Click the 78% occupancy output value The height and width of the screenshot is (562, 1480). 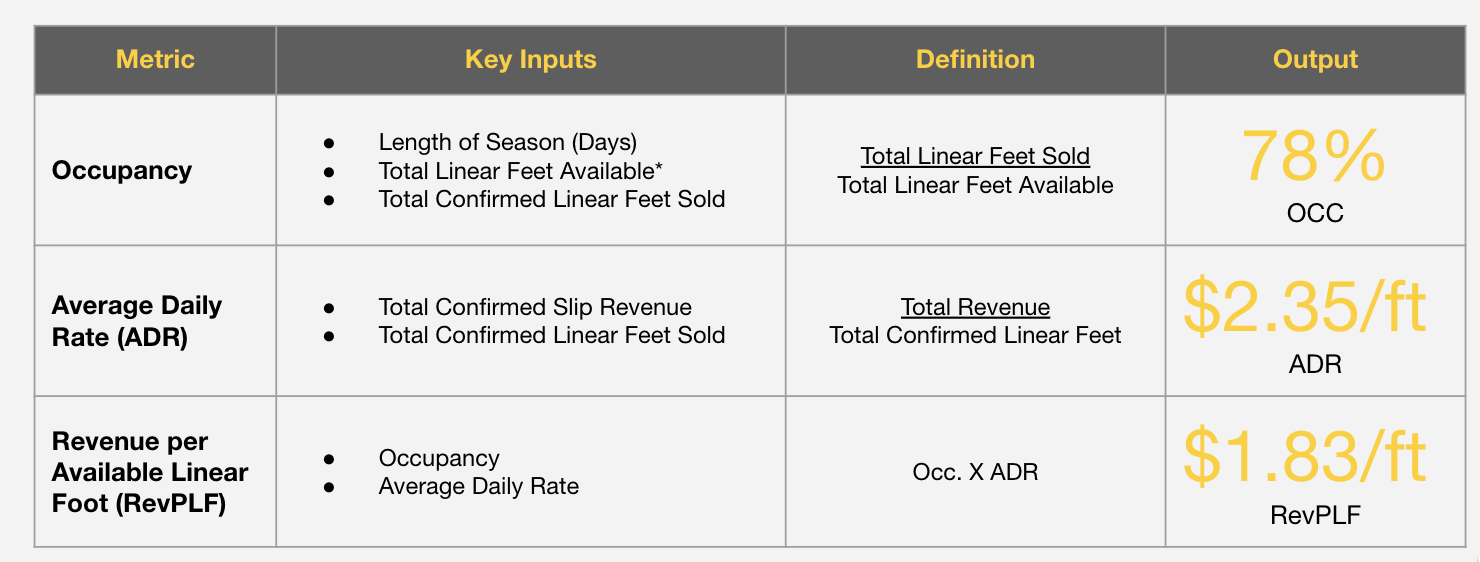pos(1315,156)
